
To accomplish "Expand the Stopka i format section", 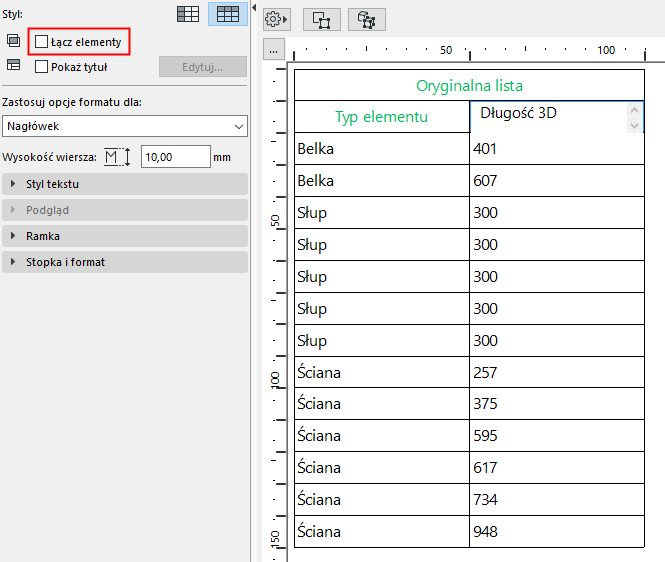I will tap(125, 262).
